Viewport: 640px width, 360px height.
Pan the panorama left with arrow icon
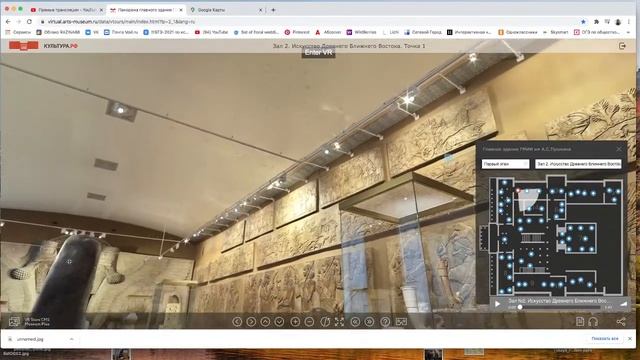[x=237, y=322]
